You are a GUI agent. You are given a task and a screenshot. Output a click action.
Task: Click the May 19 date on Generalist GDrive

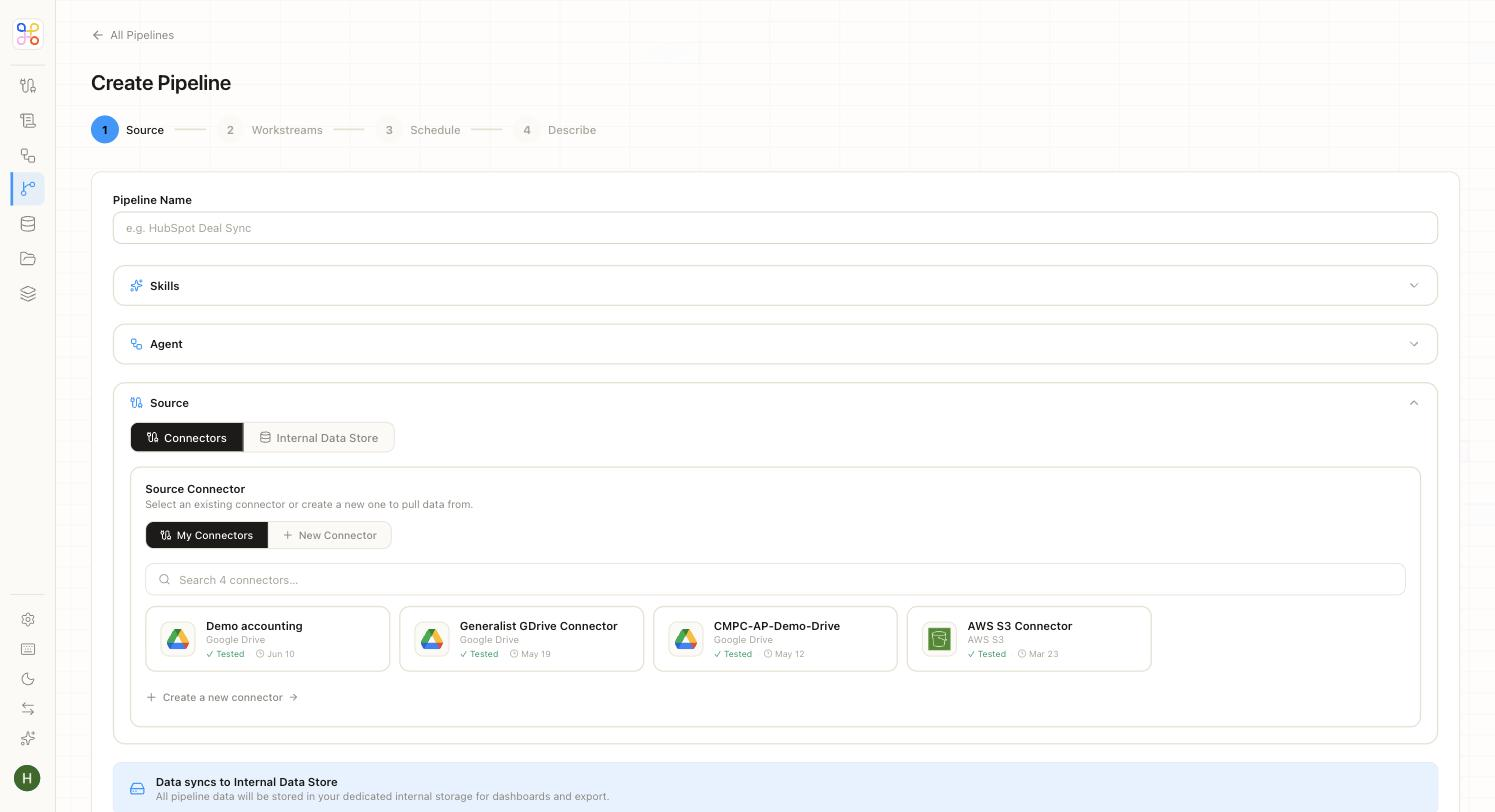pos(530,654)
